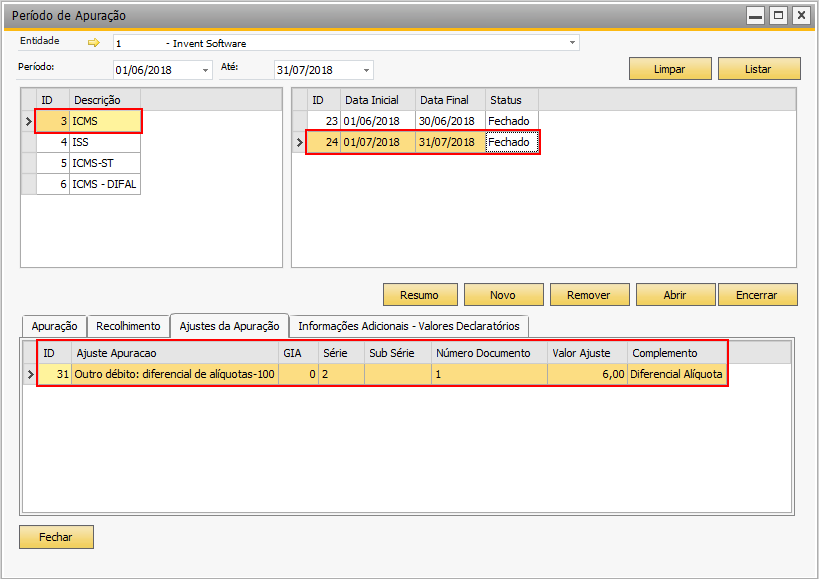This screenshot has height=579, width=819.
Task: Click Valor Ajuste cell 6,00
Action: point(587,374)
